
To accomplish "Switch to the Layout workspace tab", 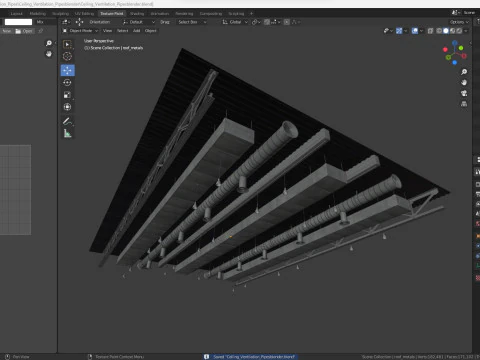I will (x=16, y=14).
